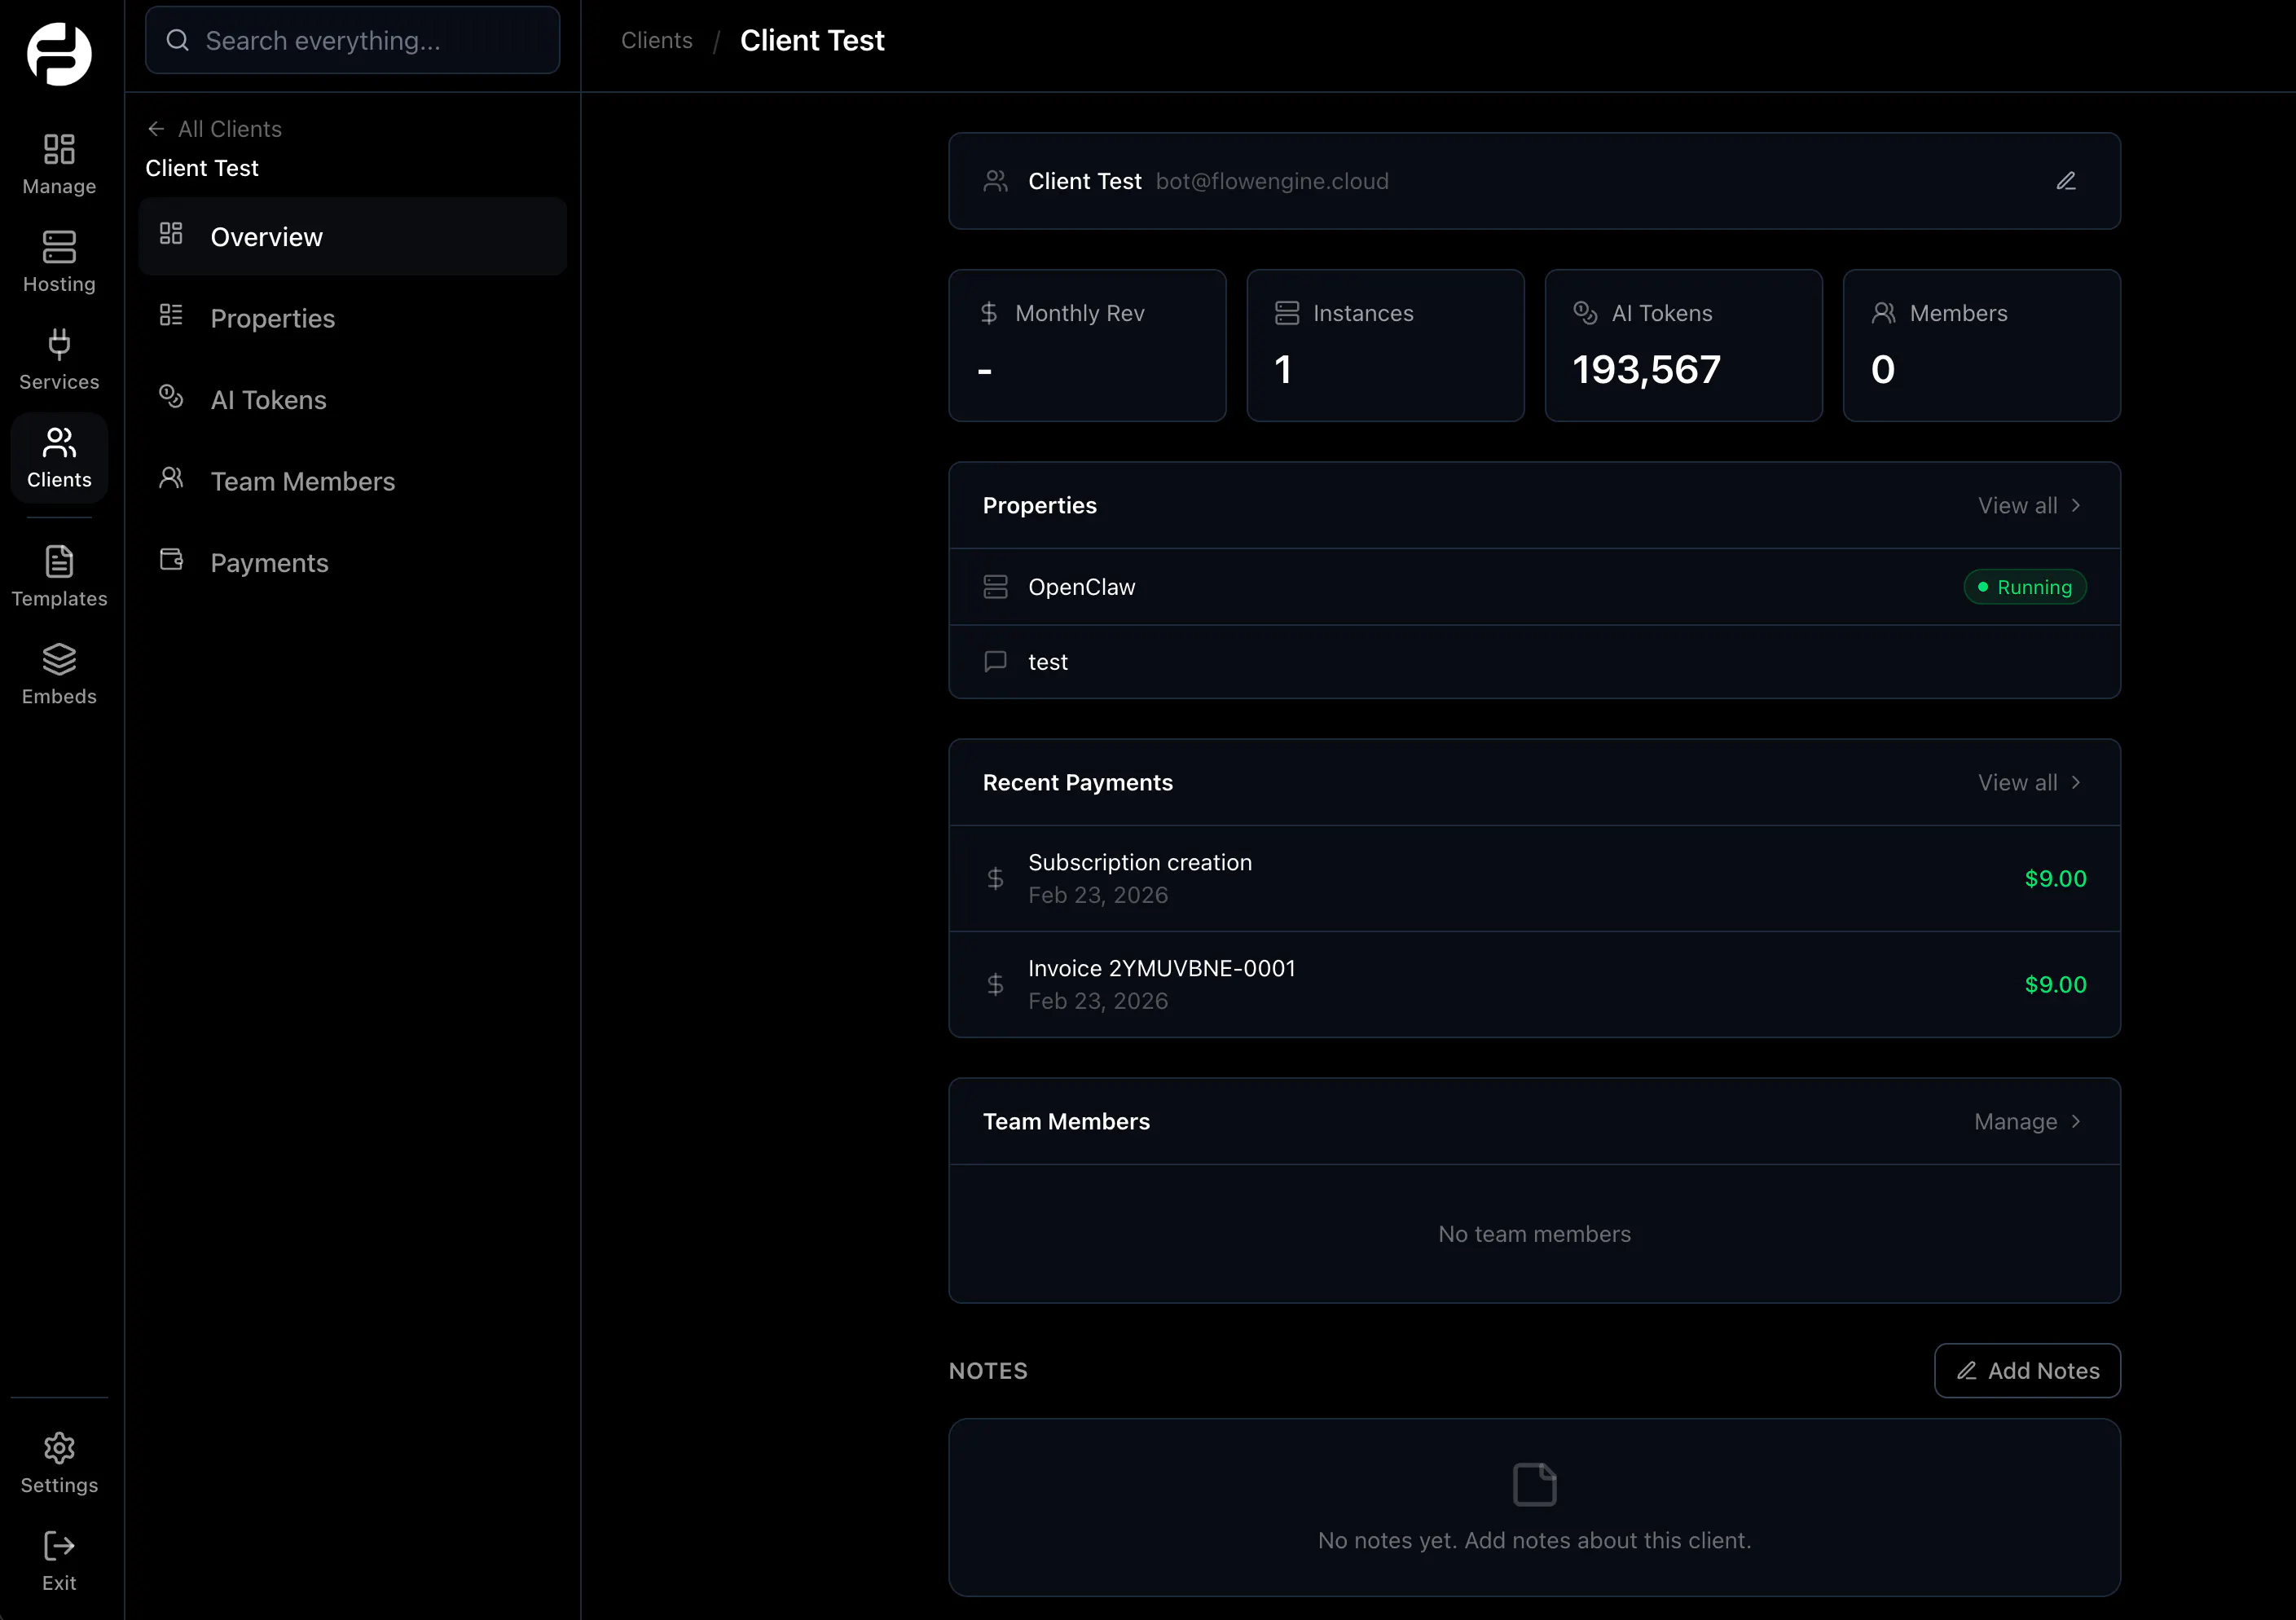The image size is (2296, 1620).
Task: Click the Instances count 1
Action: [1283, 370]
